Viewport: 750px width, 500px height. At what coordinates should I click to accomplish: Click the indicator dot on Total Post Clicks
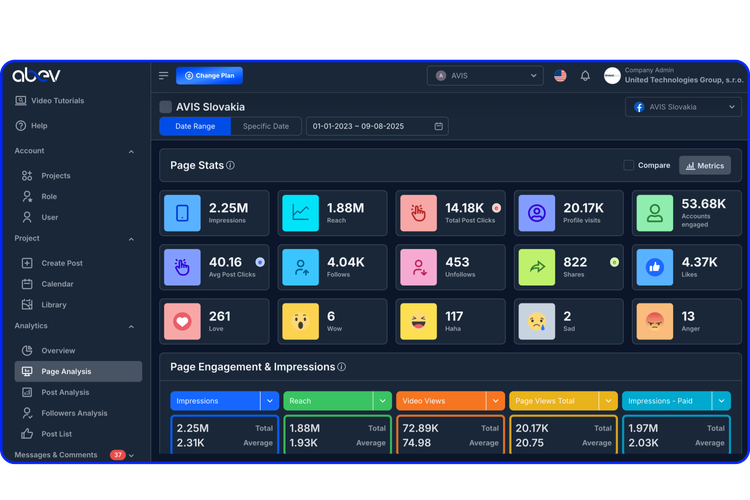pyautogui.click(x=496, y=208)
